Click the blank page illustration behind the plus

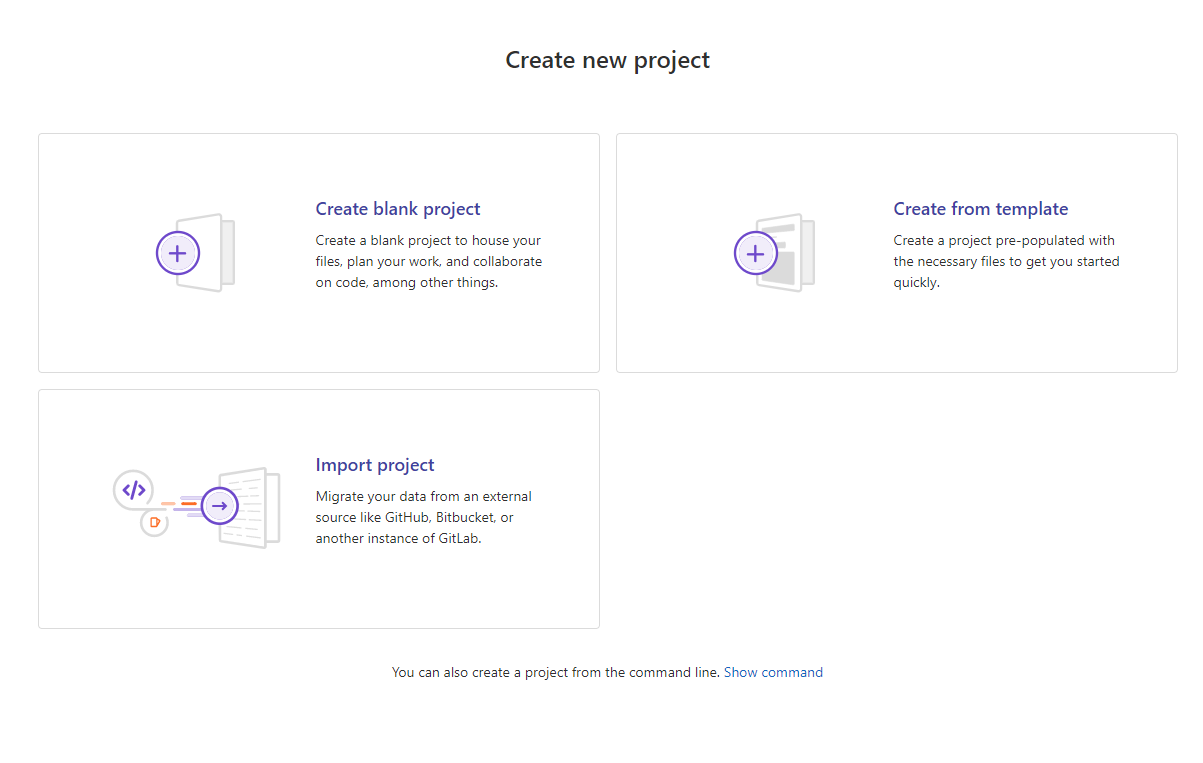pyautogui.click(x=216, y=252)
